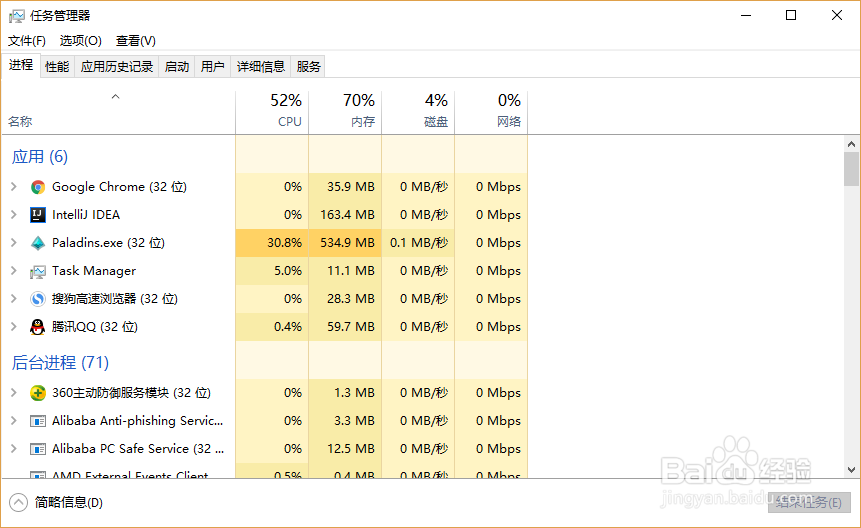
Task: Sort by the CPU column header
Action: tap(272, 113)
